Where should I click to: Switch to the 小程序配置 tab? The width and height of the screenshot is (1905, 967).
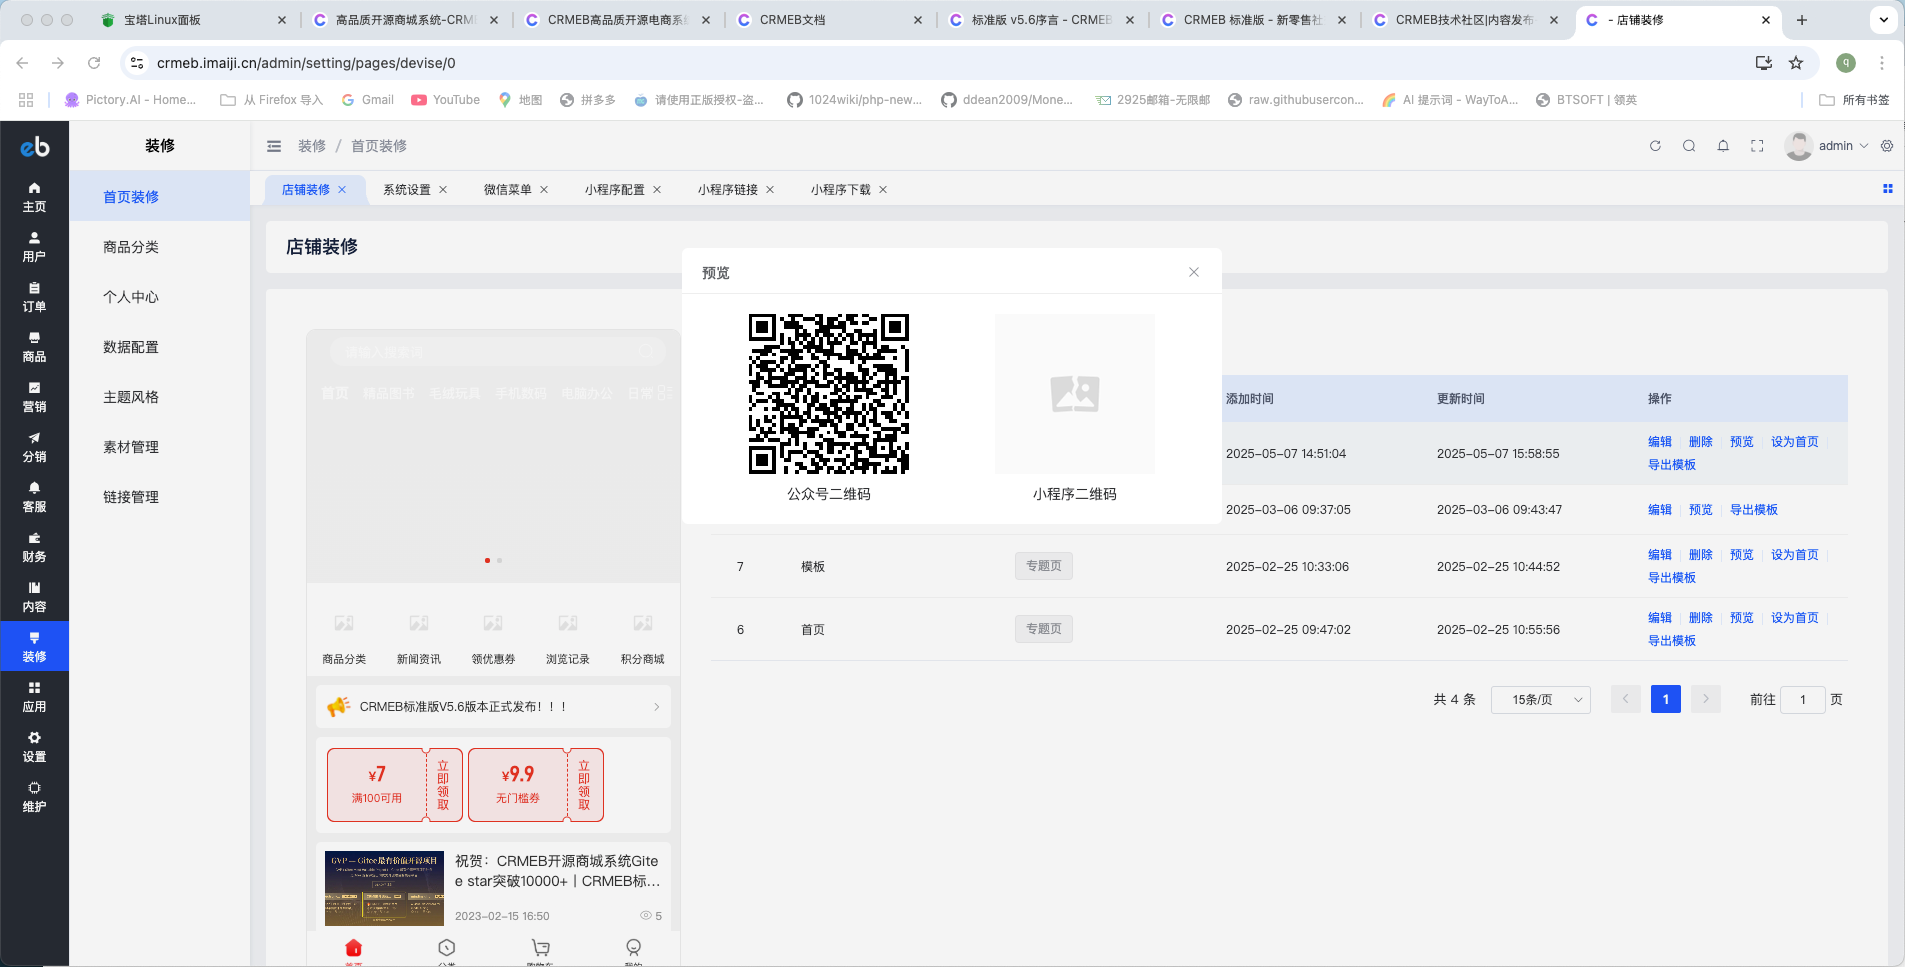click(615, 189)
